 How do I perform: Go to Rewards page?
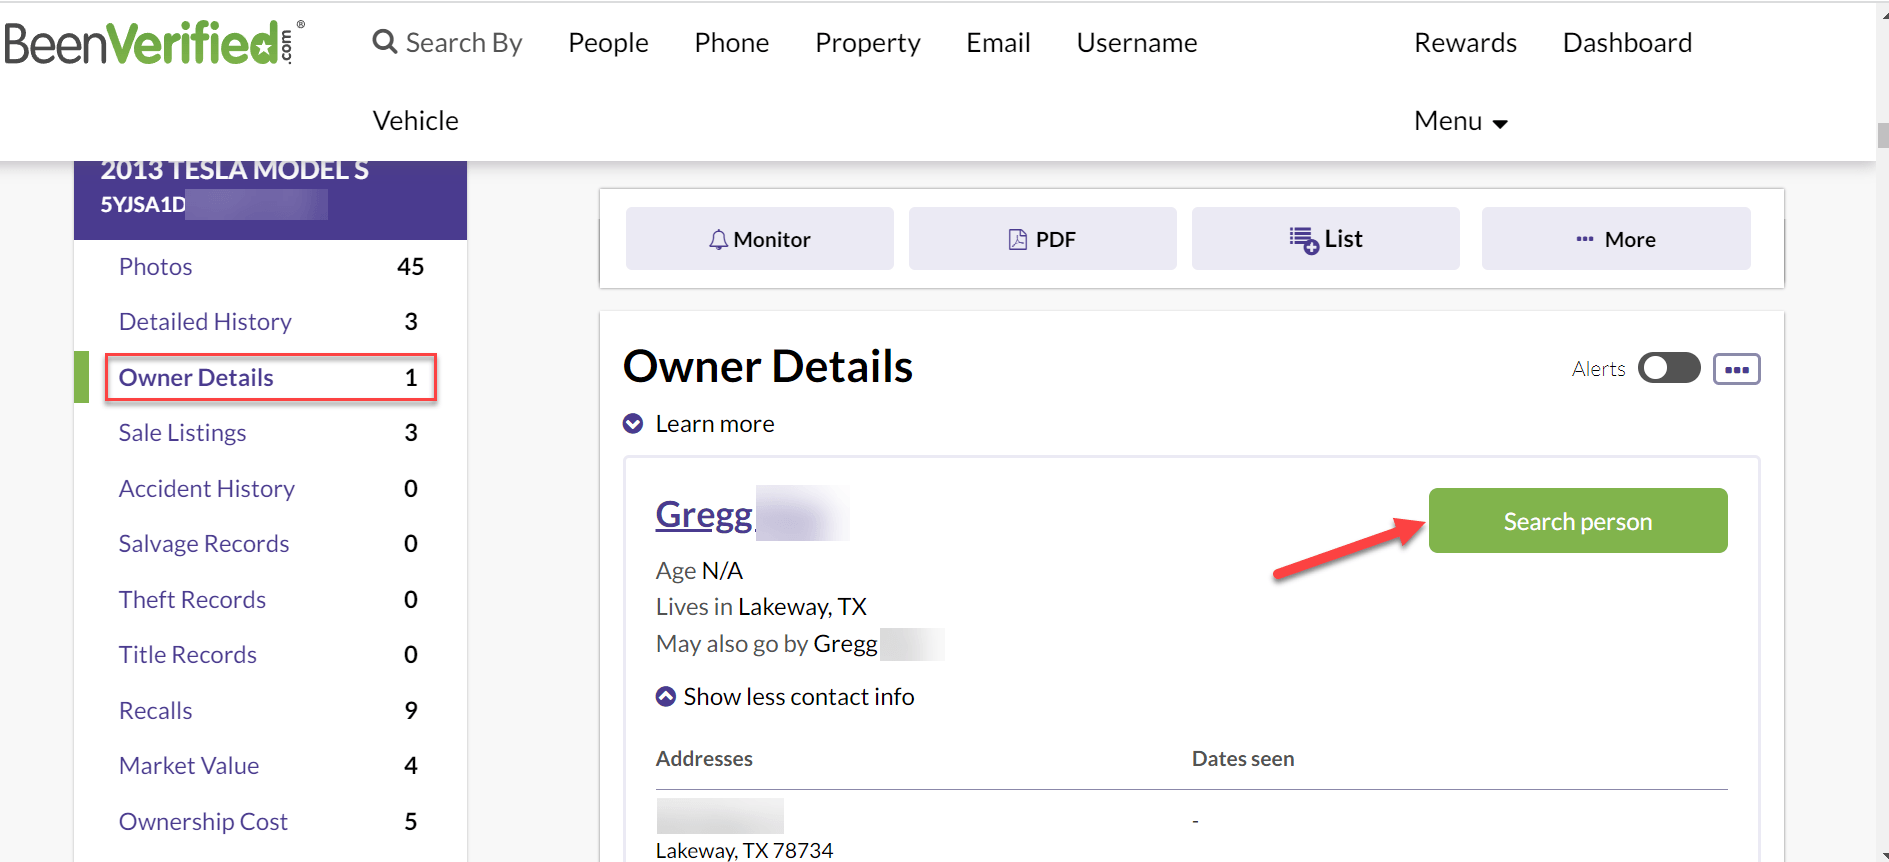point(1465,43)
